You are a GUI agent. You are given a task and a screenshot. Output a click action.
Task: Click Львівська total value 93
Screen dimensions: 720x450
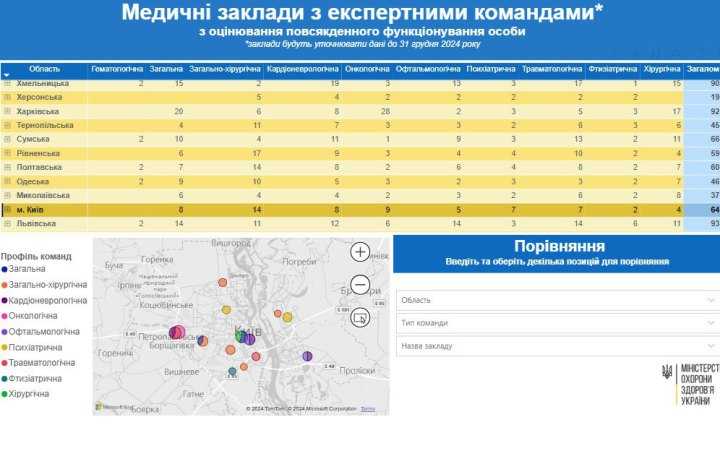pos(714,224)
